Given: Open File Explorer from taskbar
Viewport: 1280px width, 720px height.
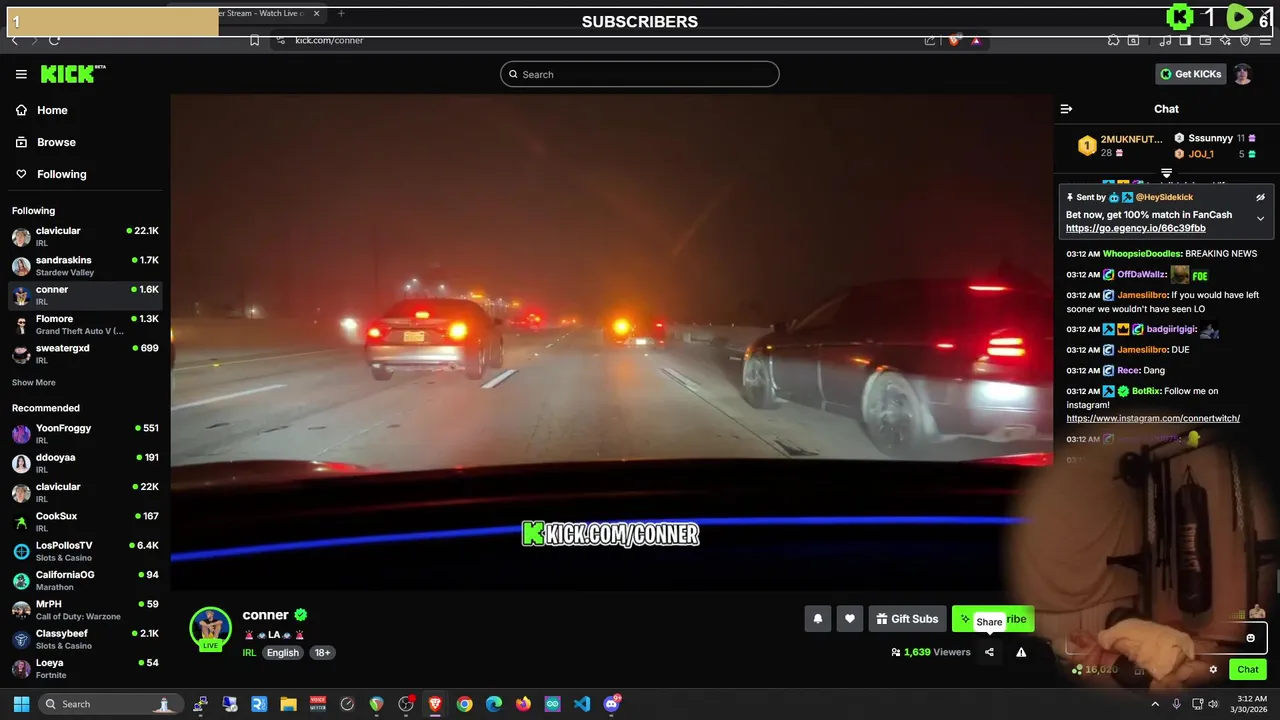Looking at the screenshot, I should (x=288, y=704).
